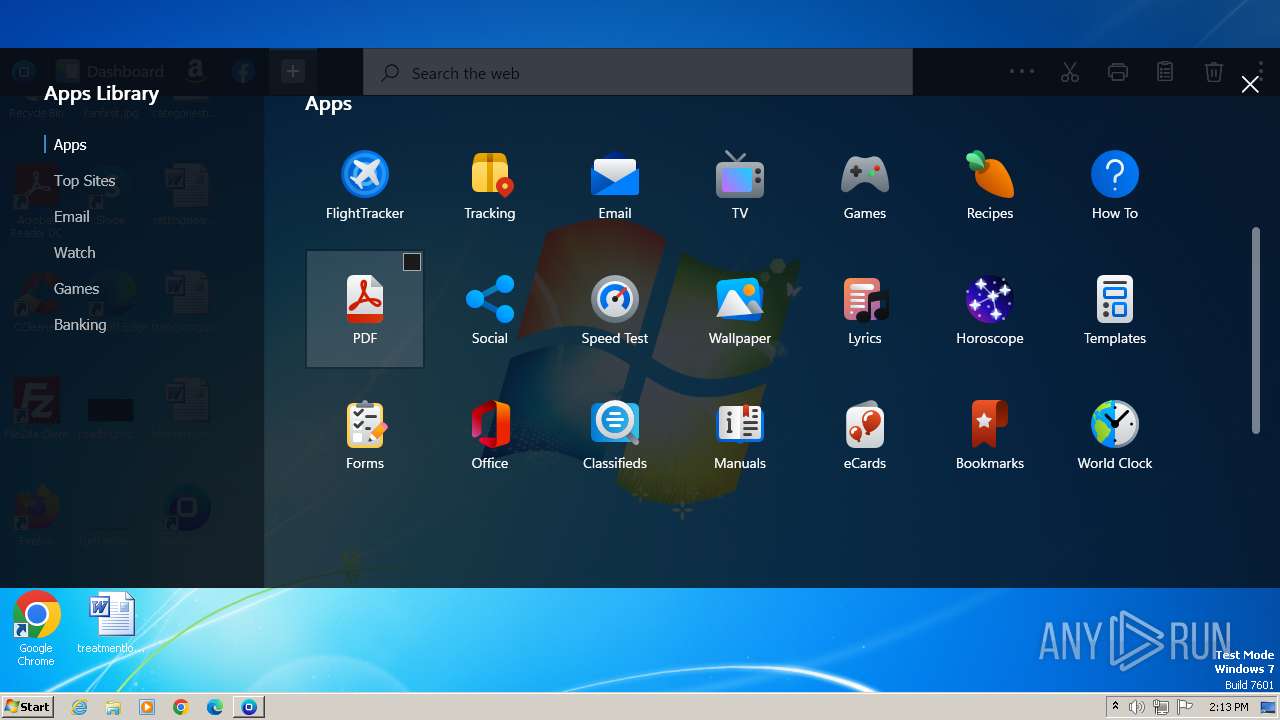This screenshot has height=720, width=1280.
Task: Open the PDF app tile
Action: [x=365, y=309]
